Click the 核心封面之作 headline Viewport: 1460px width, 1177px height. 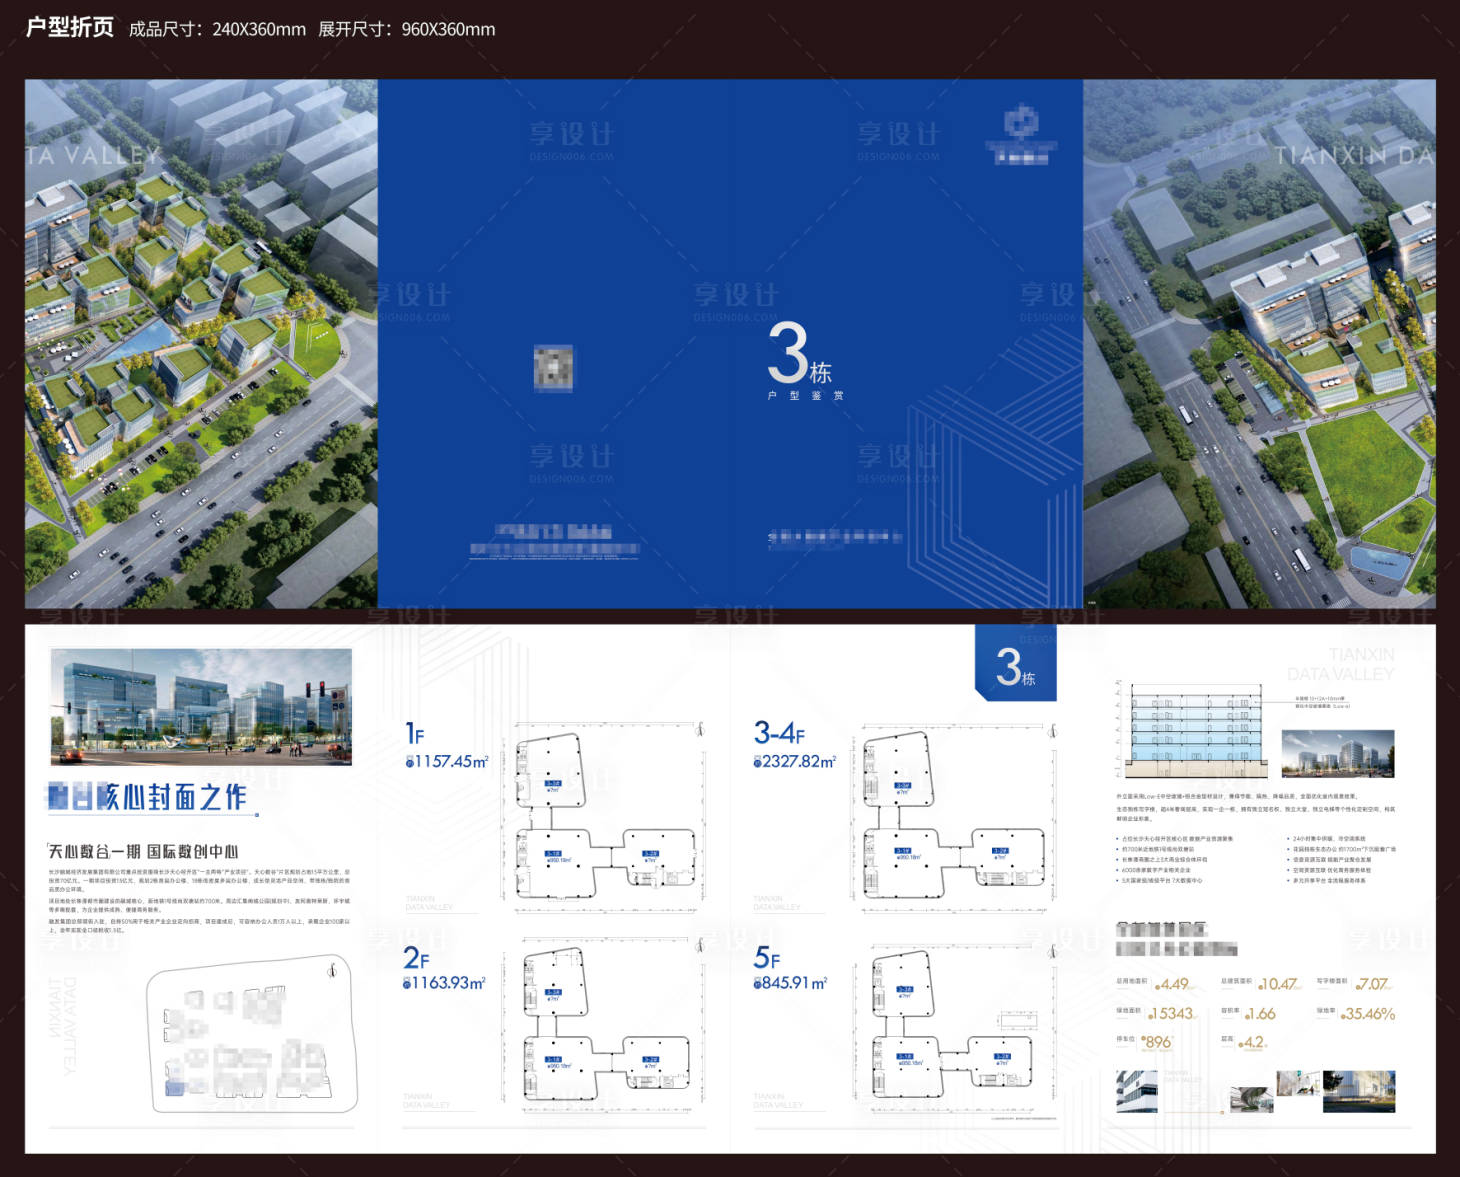(148, 797)
